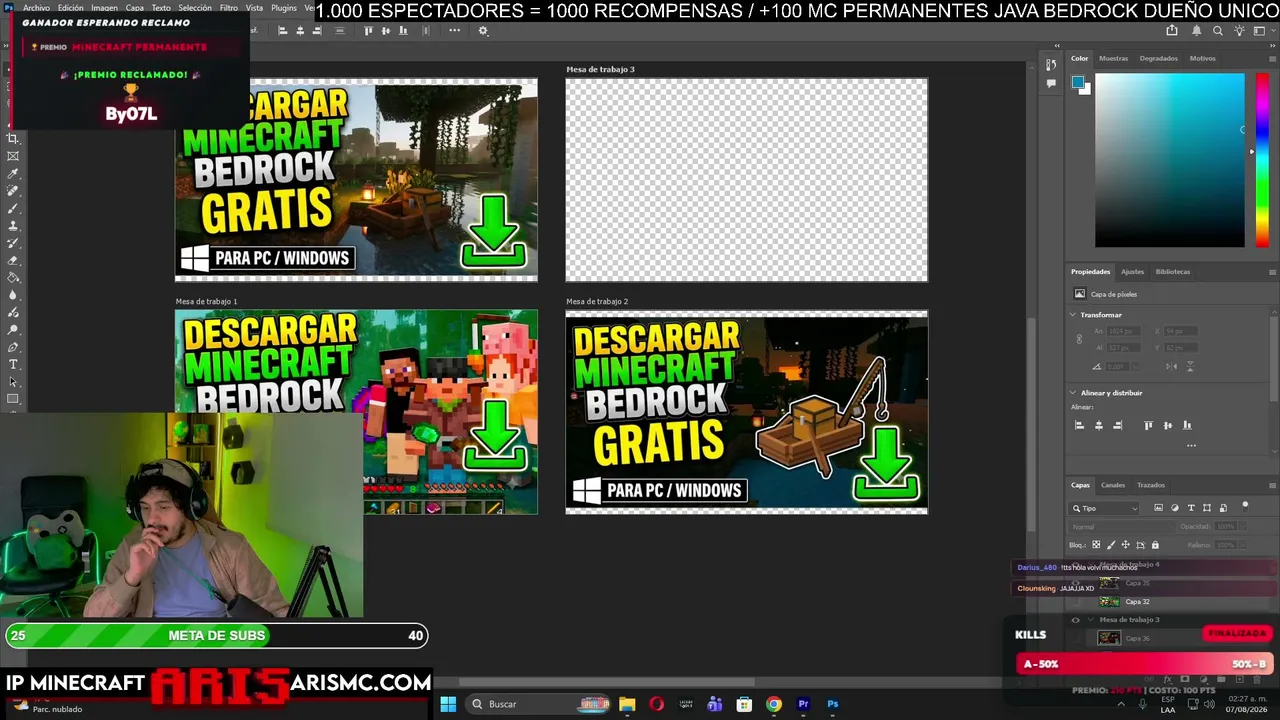
Task: Pick a shade in the color field
Action: (x=1170, y=160)
